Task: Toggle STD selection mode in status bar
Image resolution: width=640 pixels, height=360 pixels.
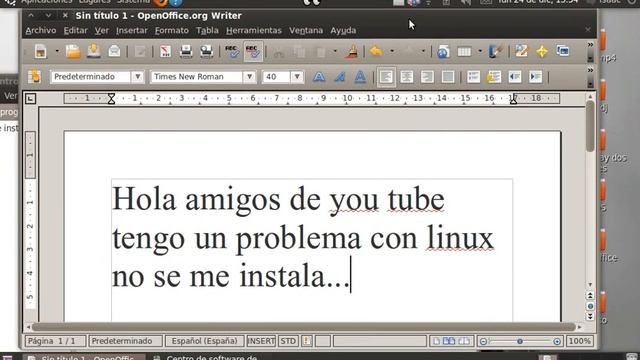Action: tap(288, 341)
